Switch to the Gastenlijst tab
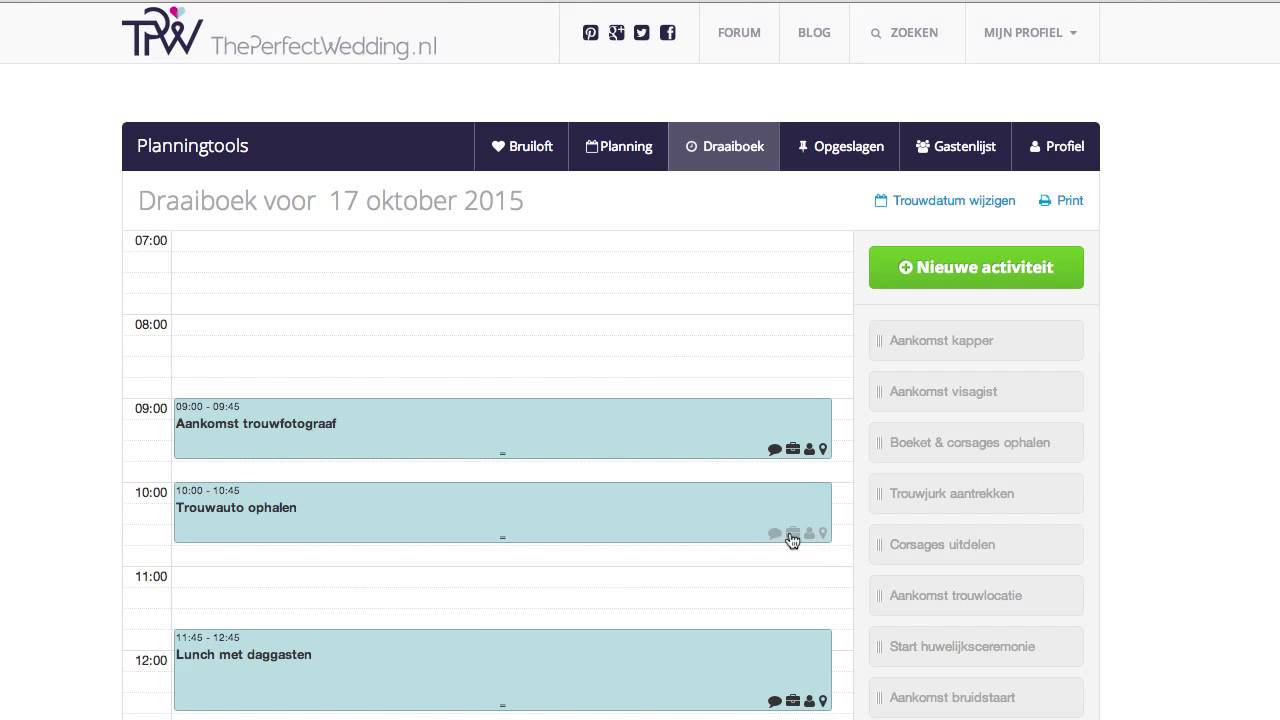Image resolution: width=1280 pixels, height=720 pixels. pos(956,146)
